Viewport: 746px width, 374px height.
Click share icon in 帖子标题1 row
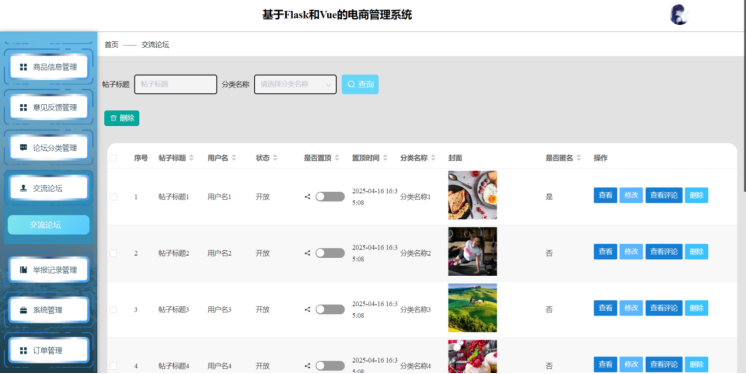tap(307, 197)
